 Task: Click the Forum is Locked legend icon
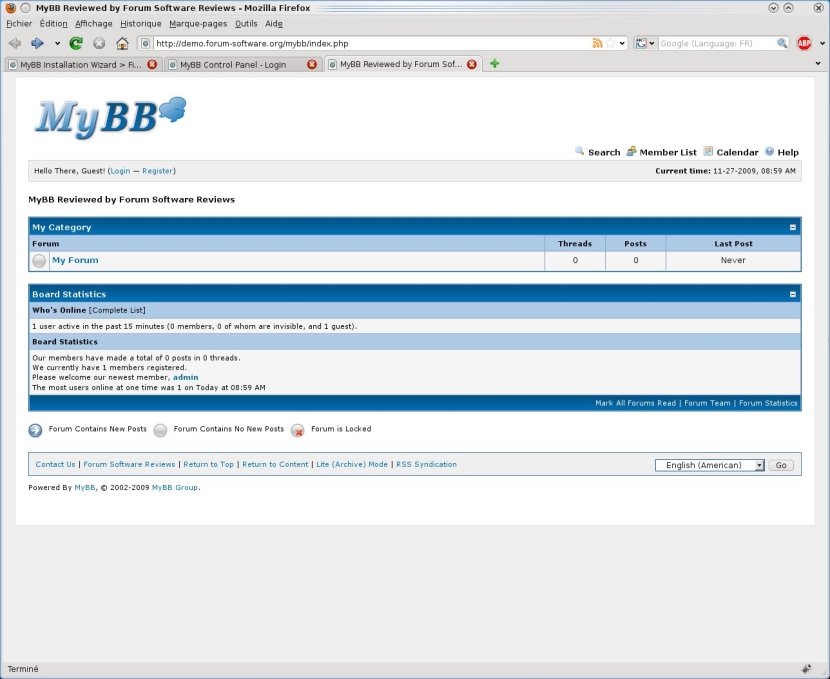[297, 430]
